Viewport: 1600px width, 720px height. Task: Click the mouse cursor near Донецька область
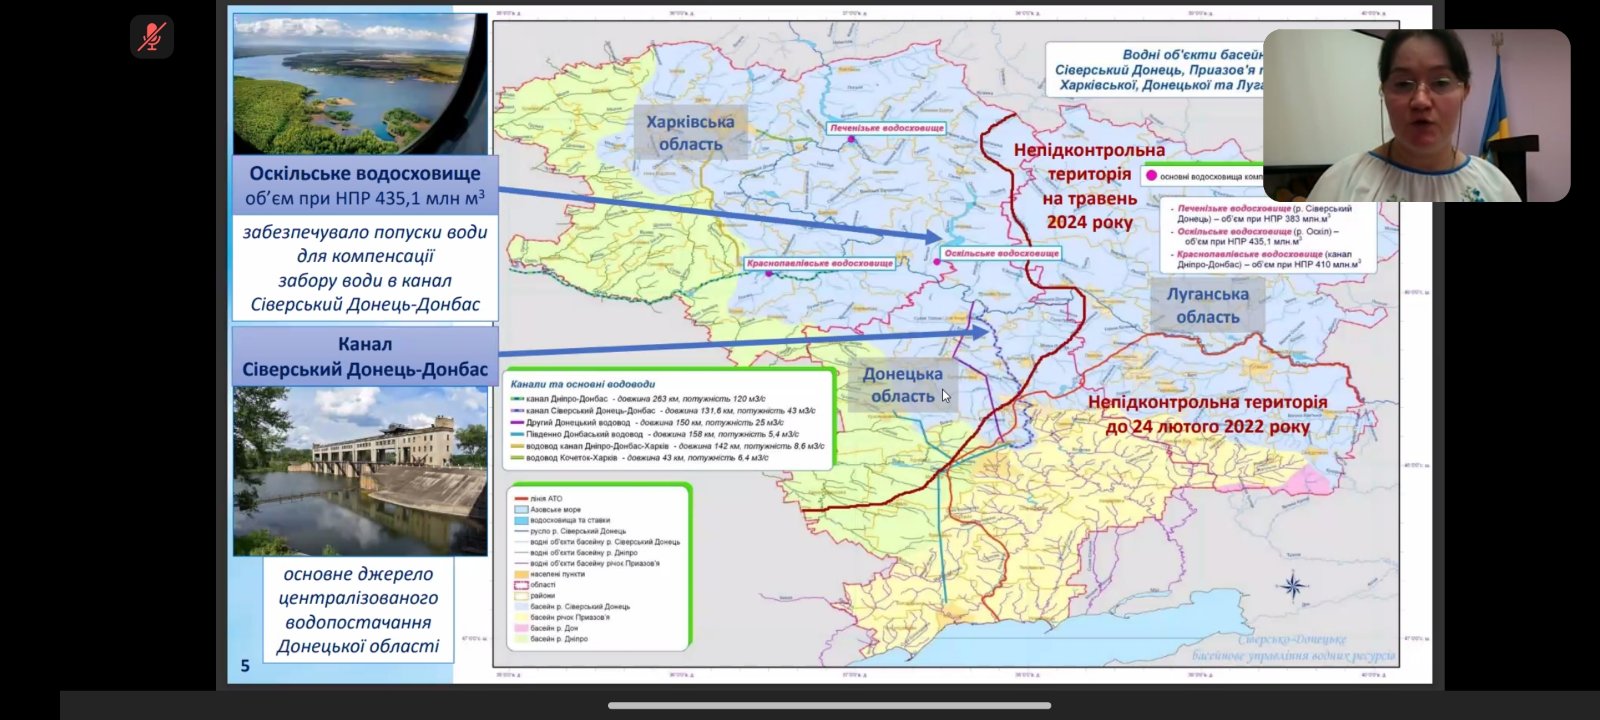click(946, 395)
